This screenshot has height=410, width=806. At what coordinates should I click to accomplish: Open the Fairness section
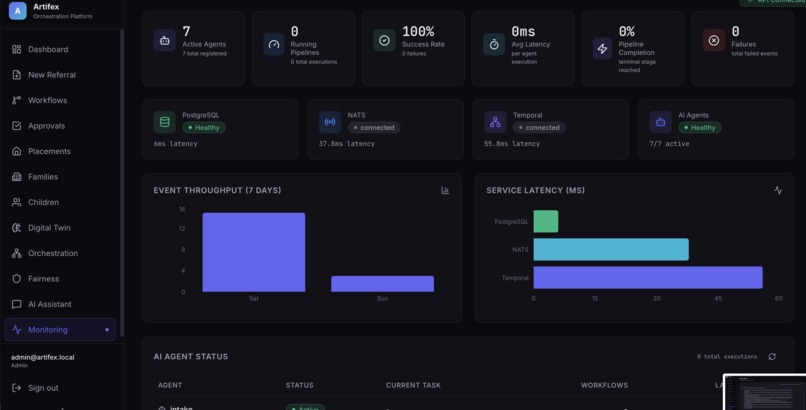60,278
